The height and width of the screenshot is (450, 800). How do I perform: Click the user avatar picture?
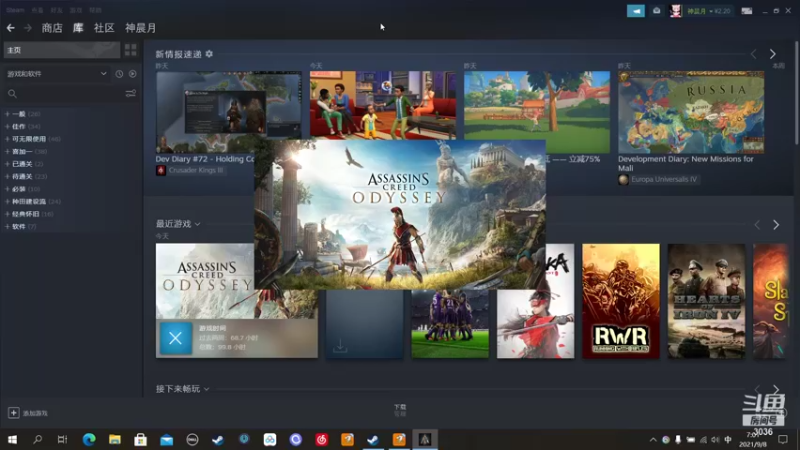pyautogui.click(x=676, y=11)
